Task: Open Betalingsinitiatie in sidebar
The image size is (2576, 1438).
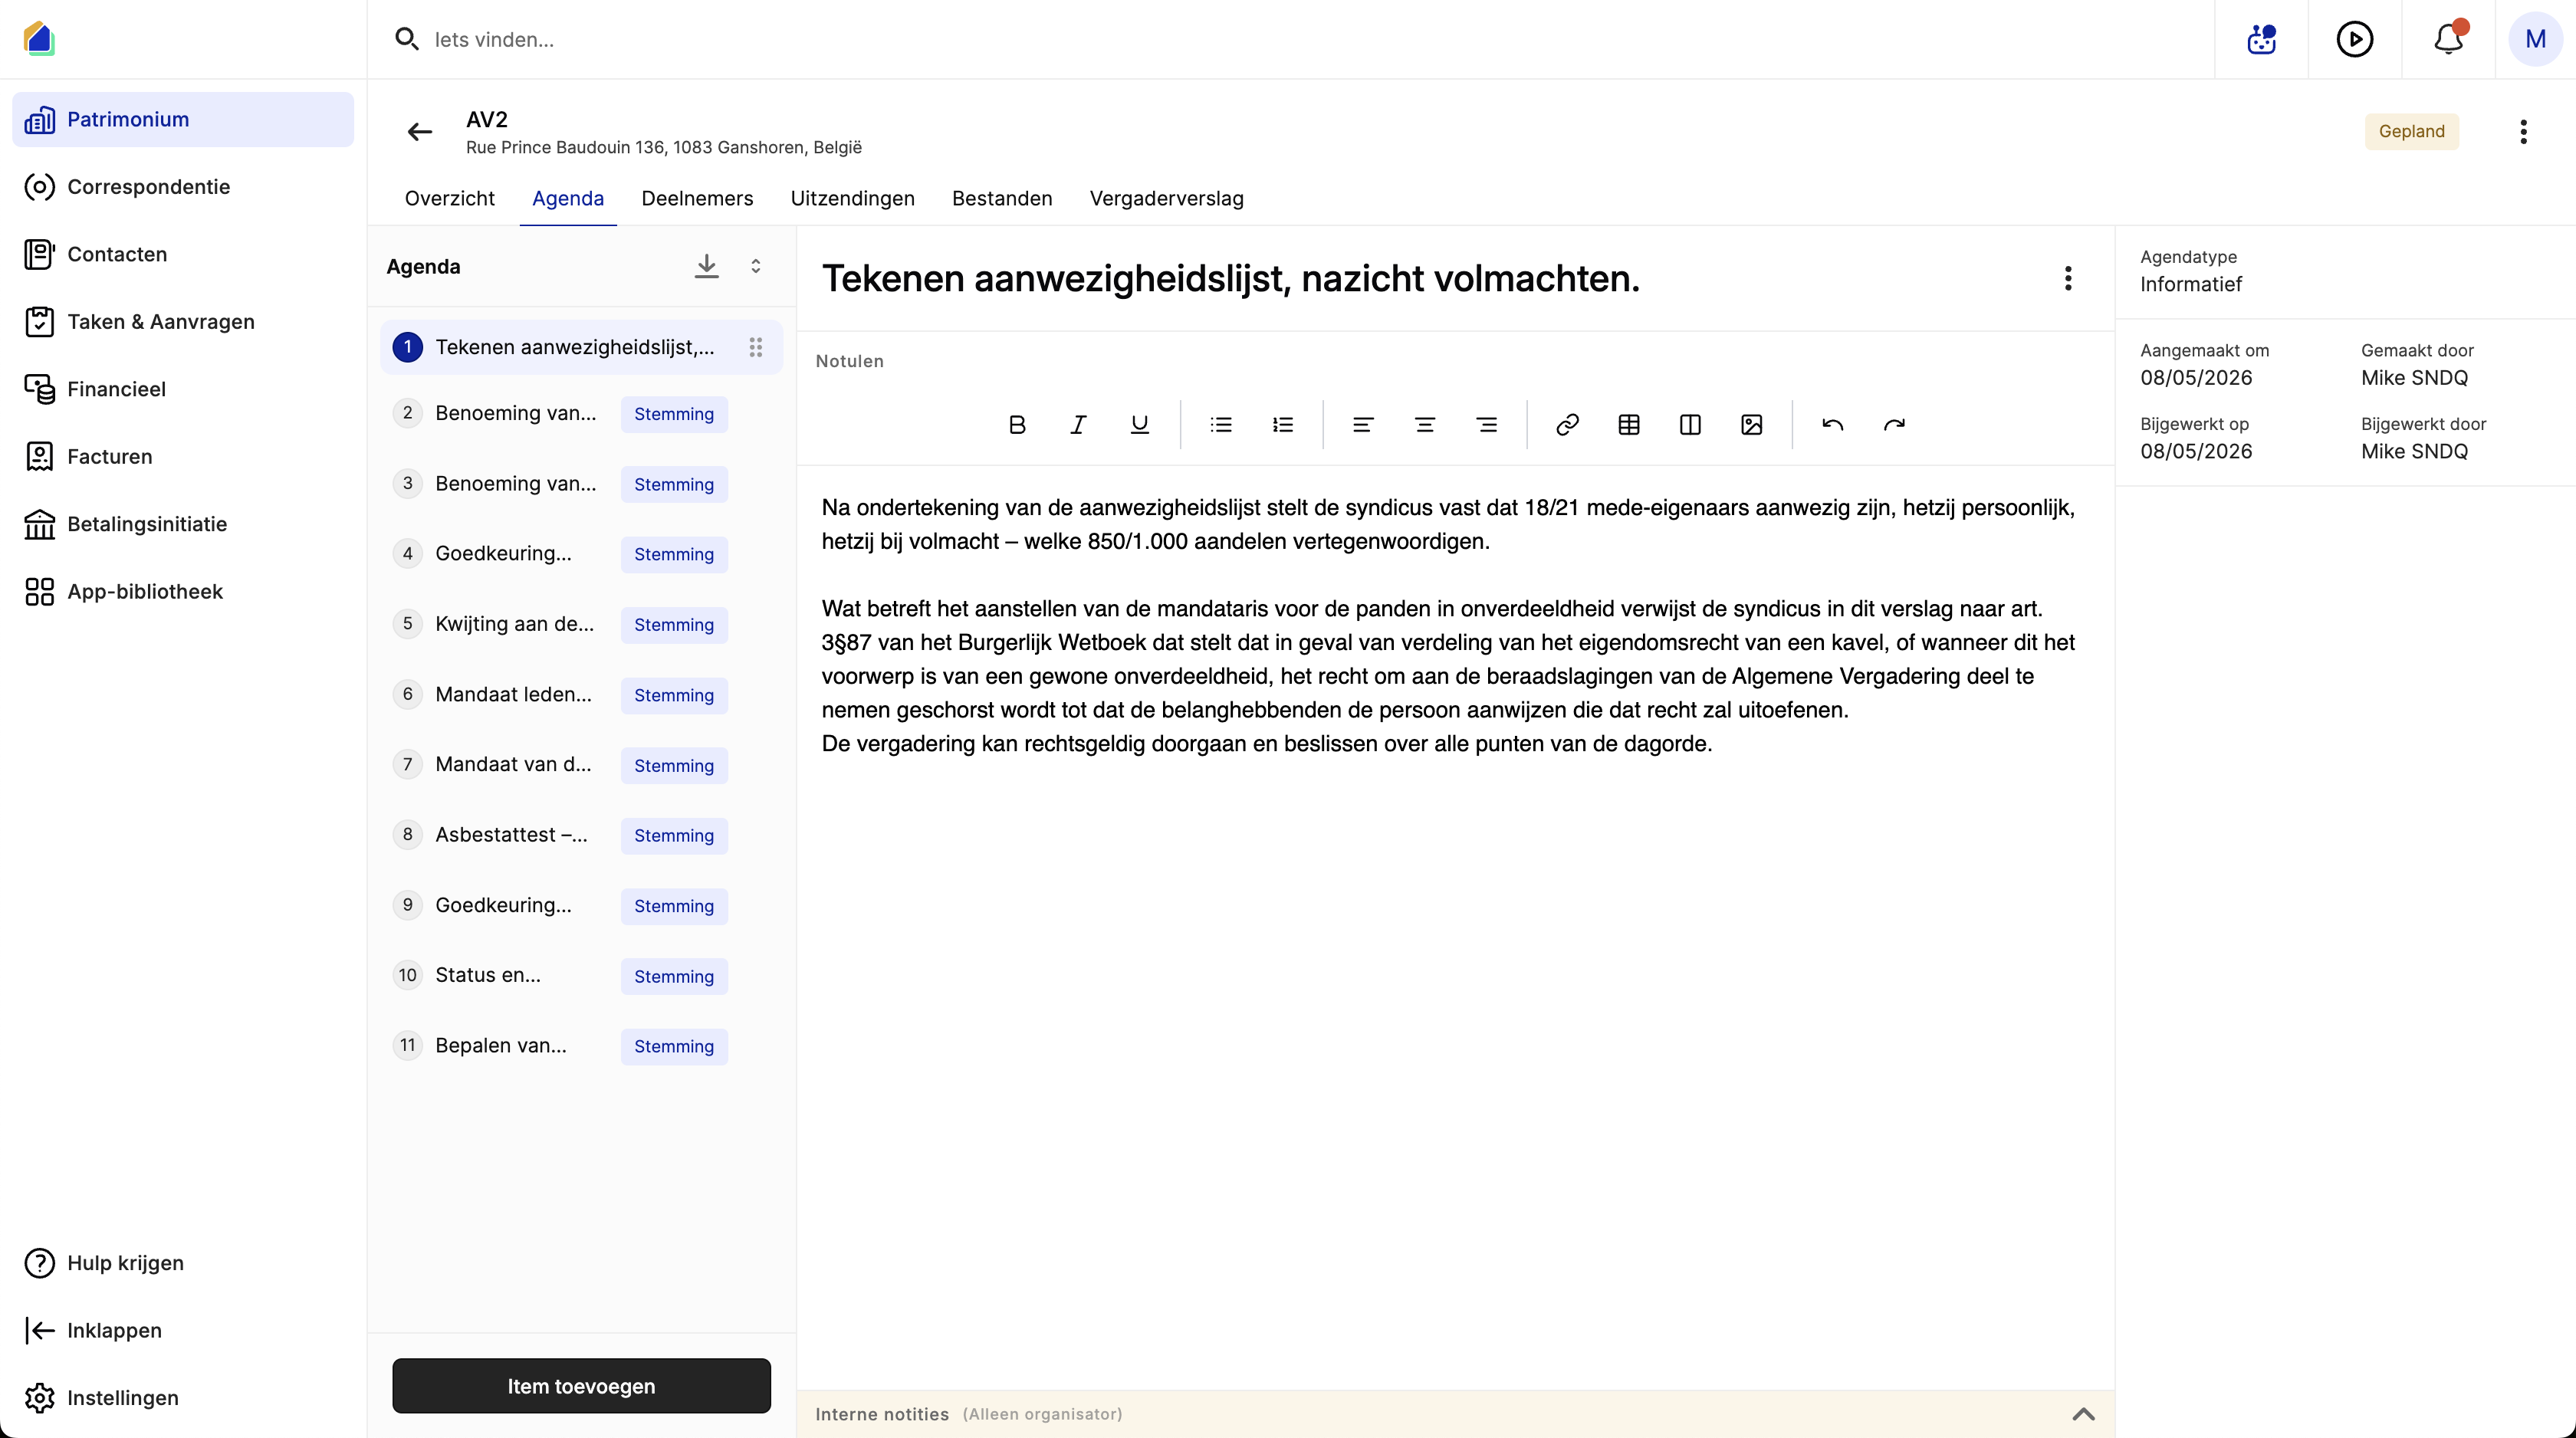Action: tap(183, 524)
